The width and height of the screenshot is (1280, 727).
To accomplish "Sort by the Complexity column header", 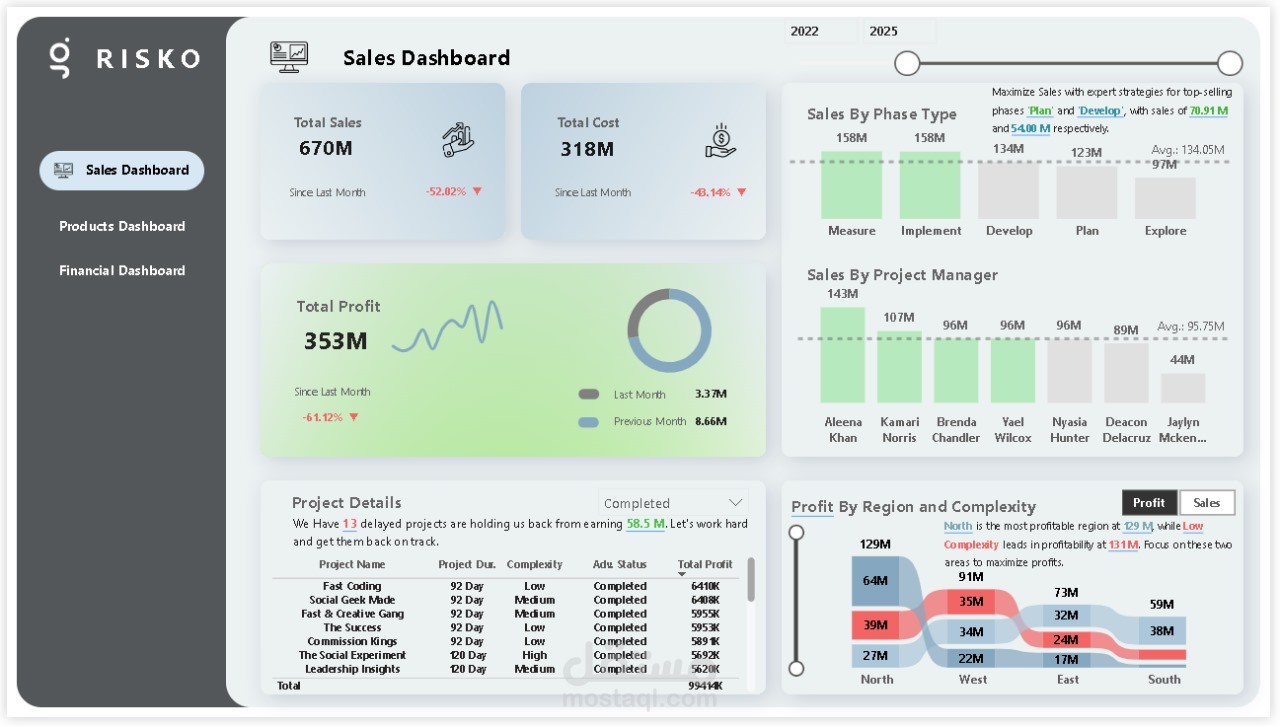I will (535, 564).
